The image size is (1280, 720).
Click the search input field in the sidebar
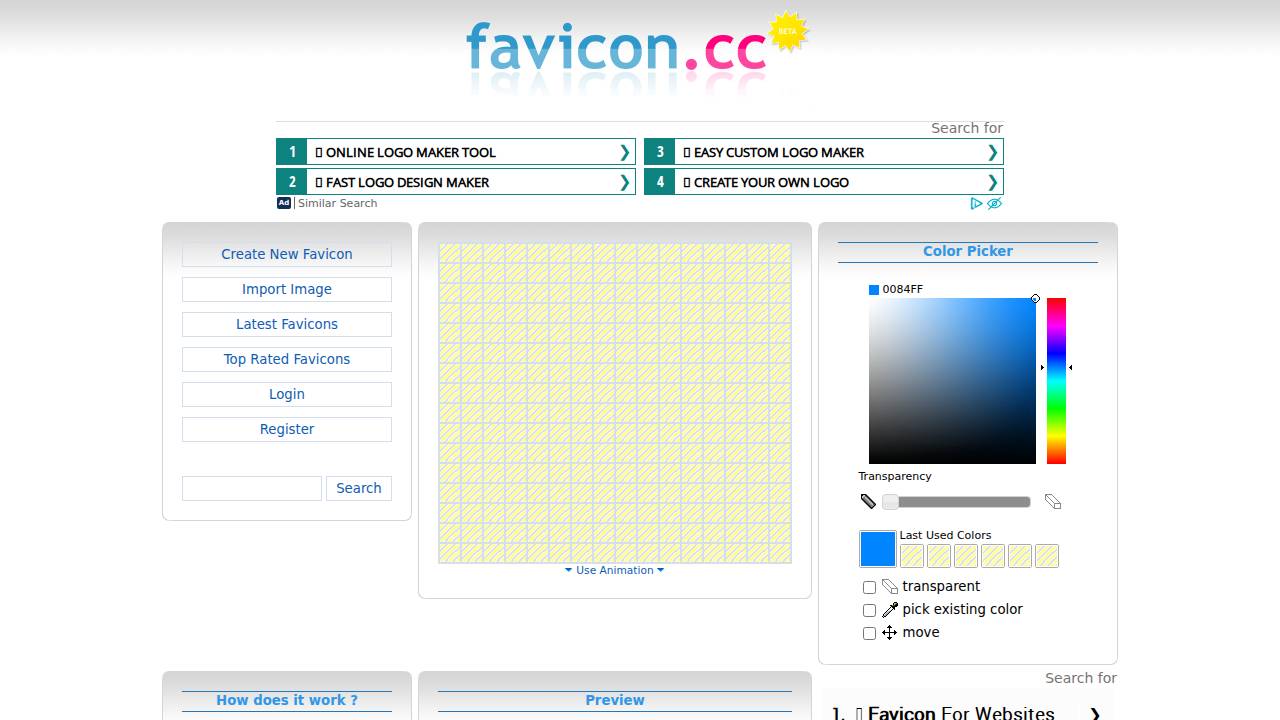point(251,488)
